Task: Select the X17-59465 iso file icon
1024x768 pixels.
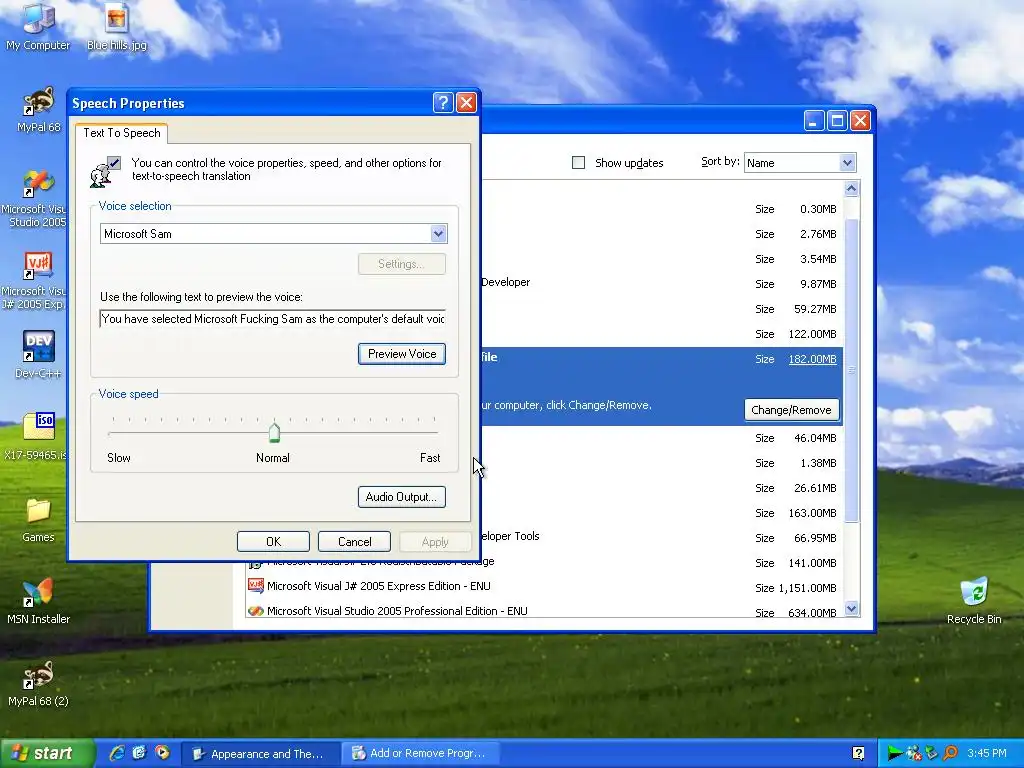Action: click(38, 436)
